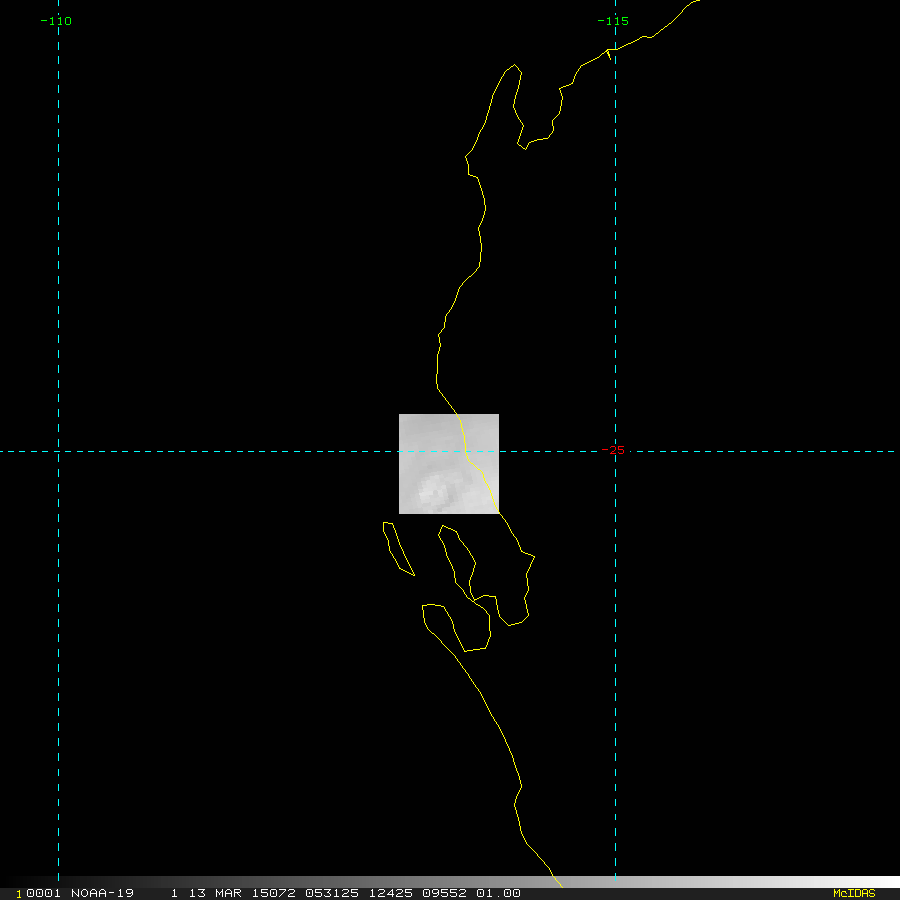Click the 15072 Julian day value
900x900 pixels.
[x=267, y=893]
